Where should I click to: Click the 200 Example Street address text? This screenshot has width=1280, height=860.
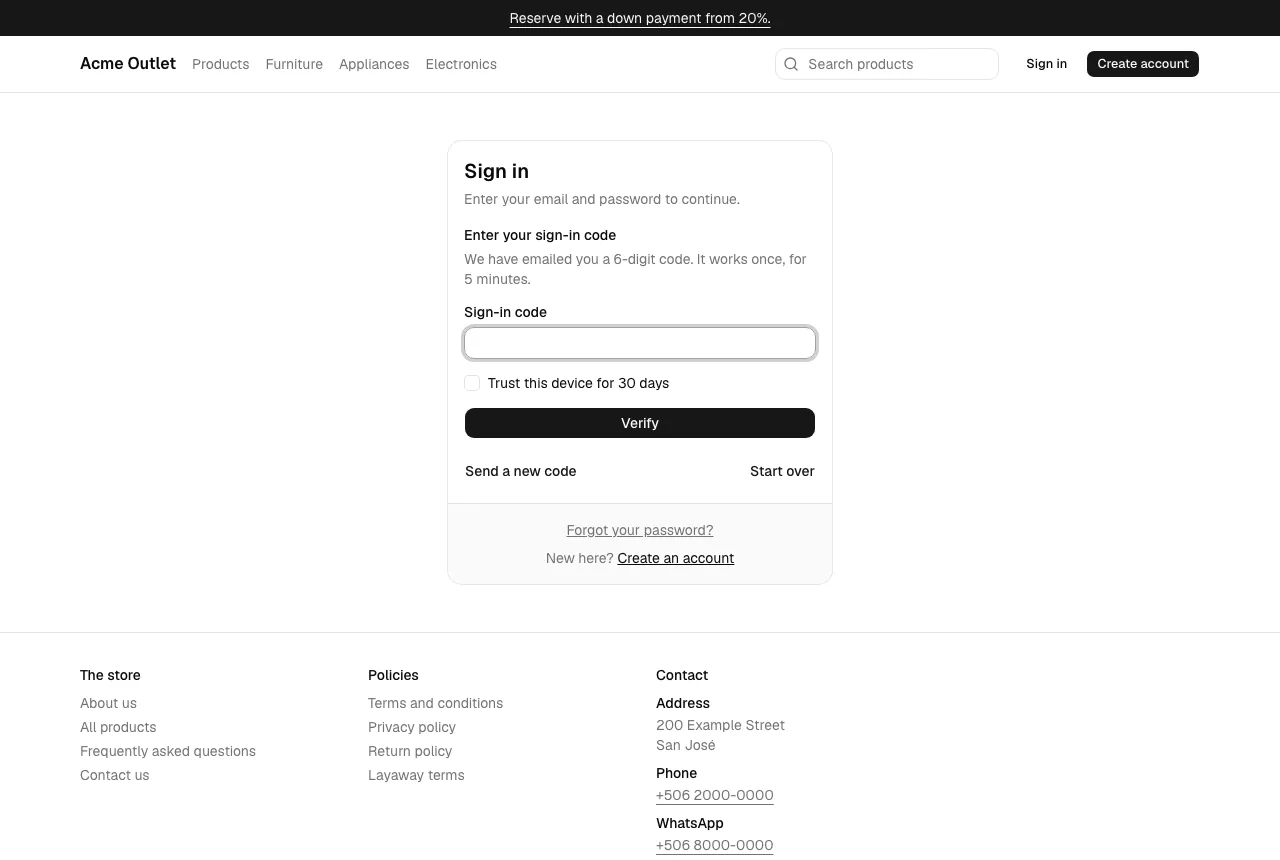[x=720, y=725]
